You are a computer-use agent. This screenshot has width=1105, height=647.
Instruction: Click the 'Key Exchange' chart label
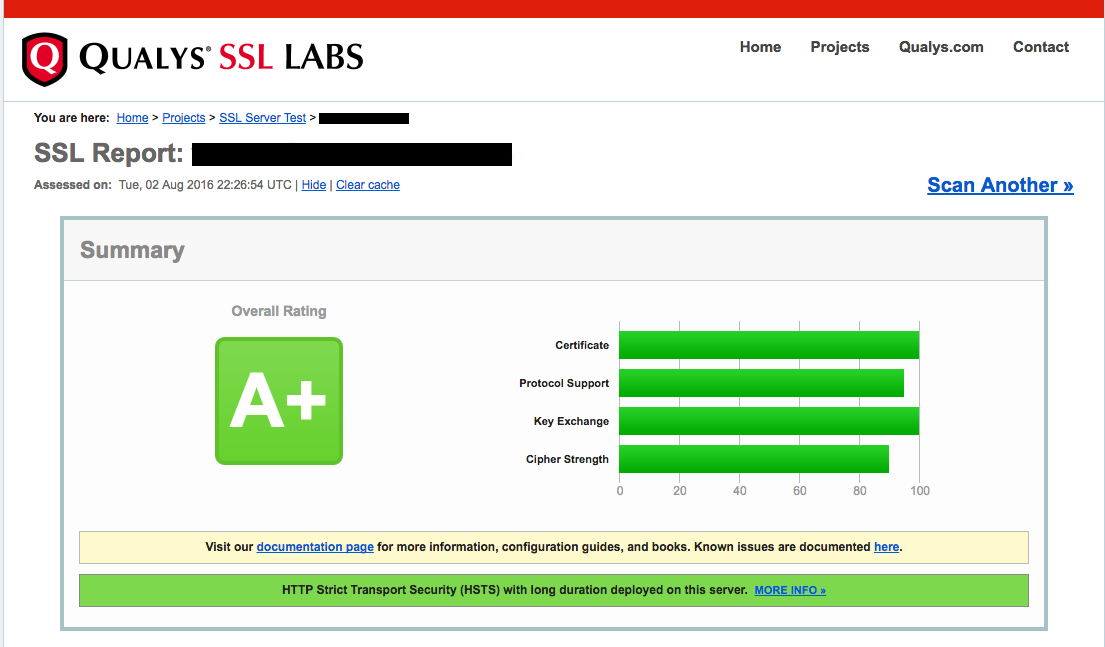(571, 421)
